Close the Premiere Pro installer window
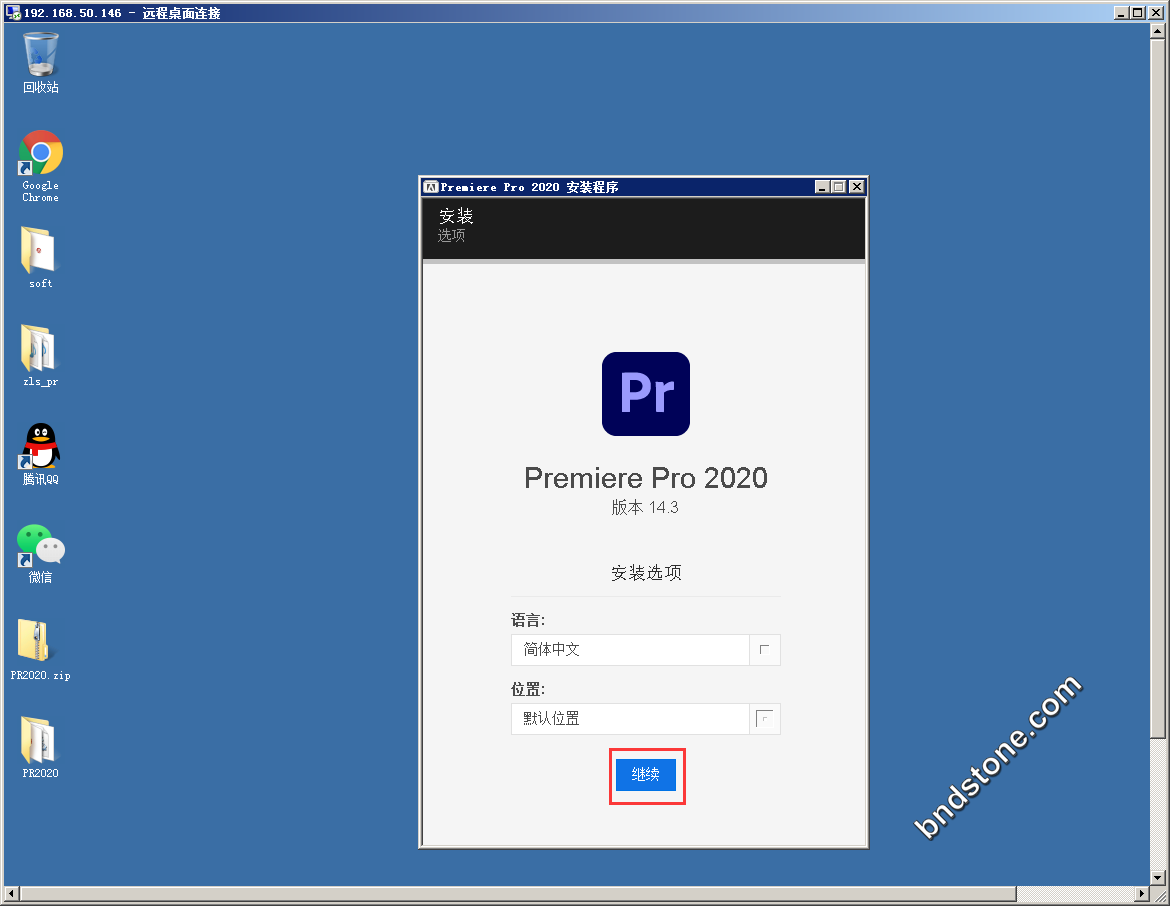Viewport: 1170px width, 906px height. point(857,187)
